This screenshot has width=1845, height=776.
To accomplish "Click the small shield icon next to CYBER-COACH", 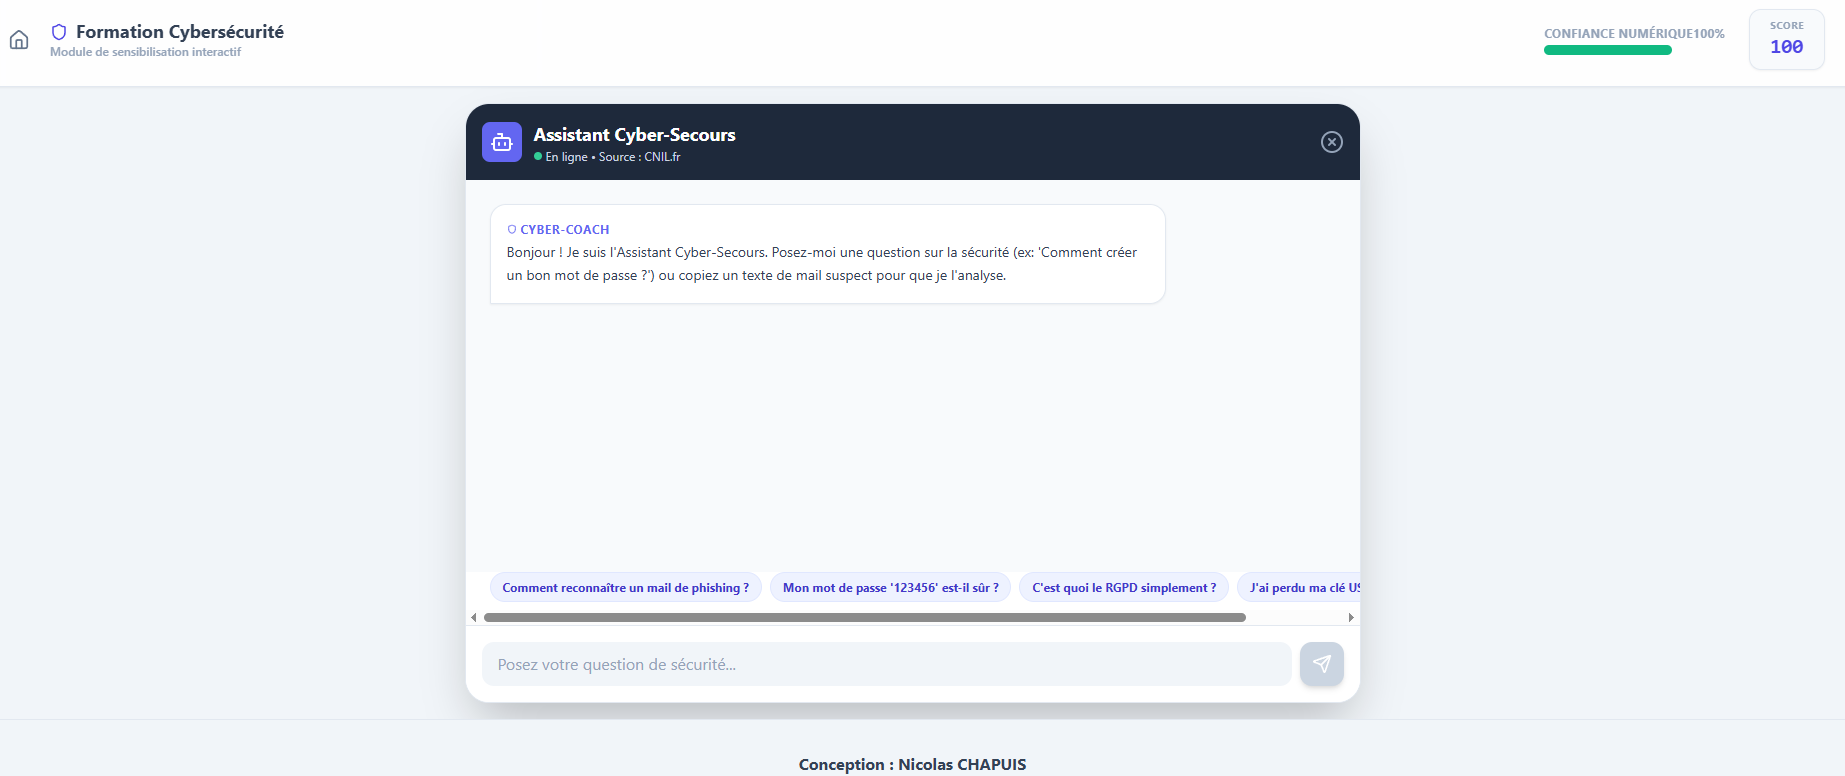I will [512, 230].
